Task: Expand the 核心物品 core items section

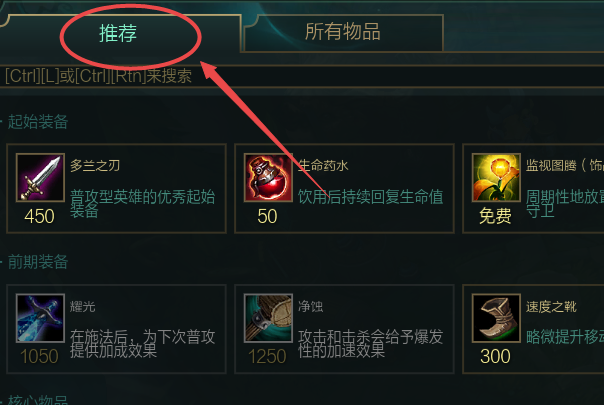Action: 38,400
